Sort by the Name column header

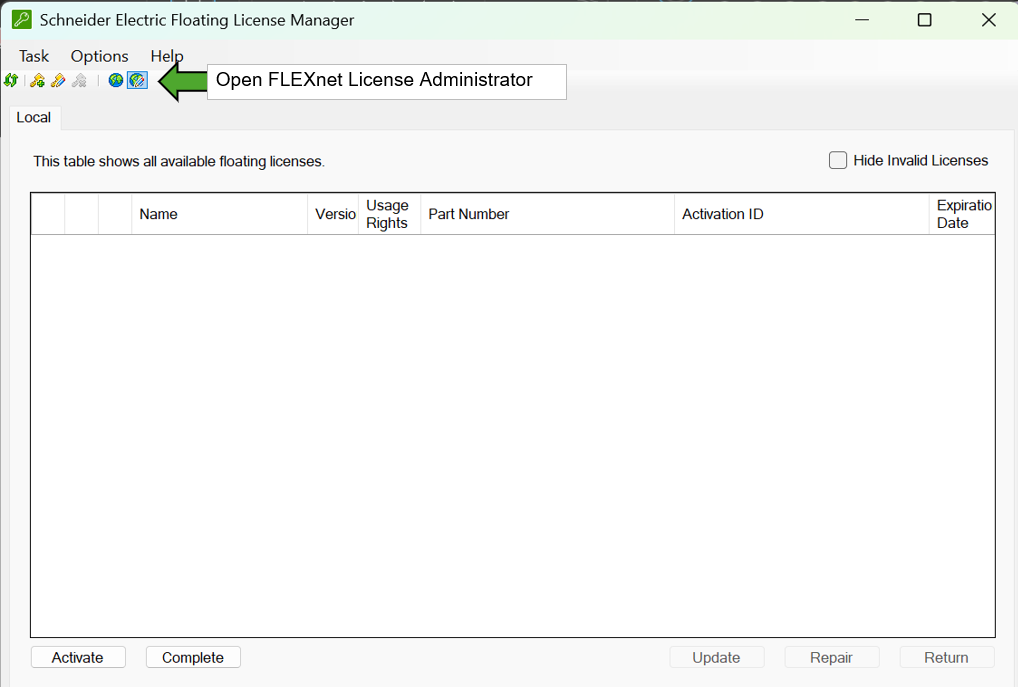click(219, 214)
